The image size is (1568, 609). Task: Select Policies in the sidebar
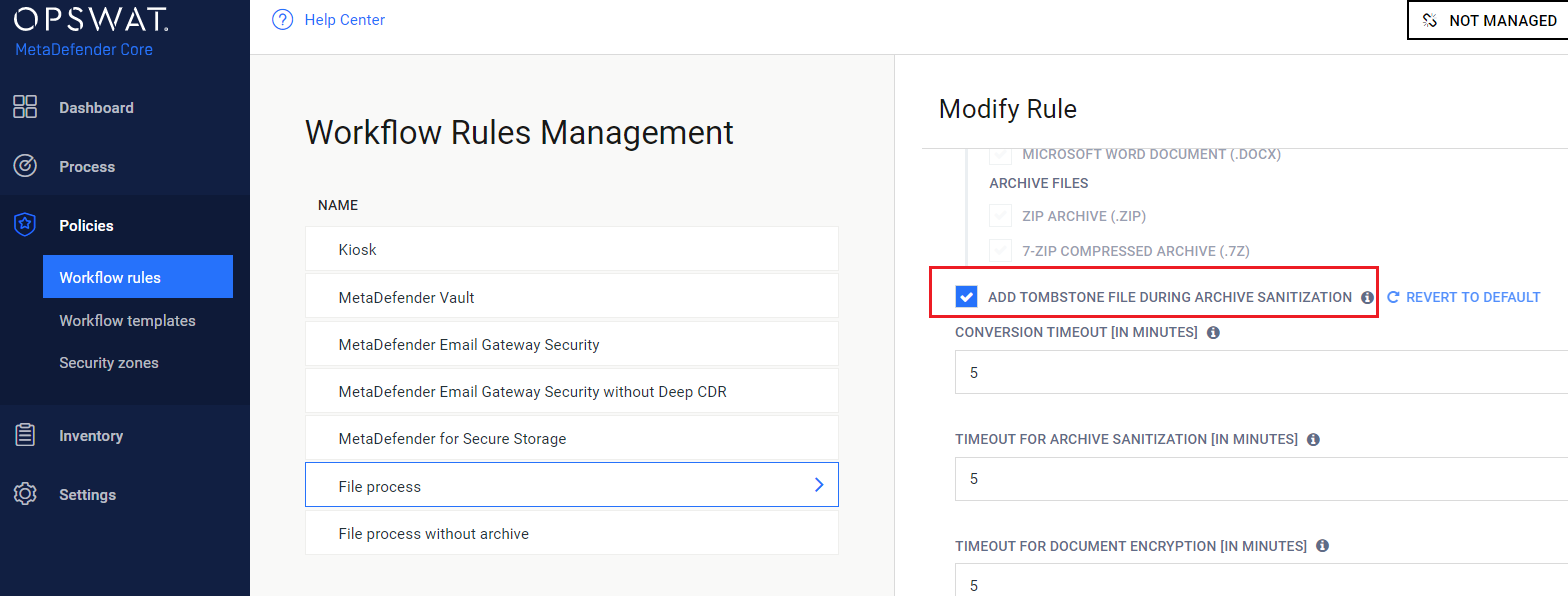coord(86,226)
